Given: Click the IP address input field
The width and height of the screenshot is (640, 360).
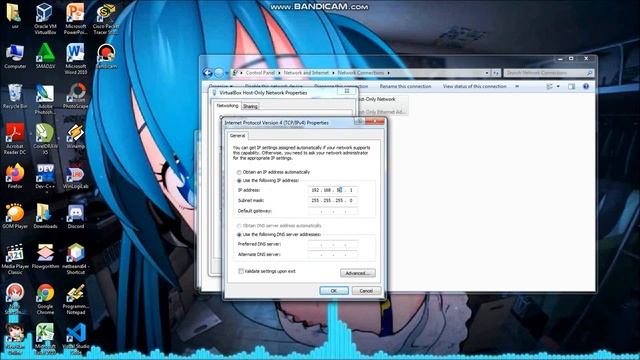Looking at the screenshot, I should (x=333, y=190).
